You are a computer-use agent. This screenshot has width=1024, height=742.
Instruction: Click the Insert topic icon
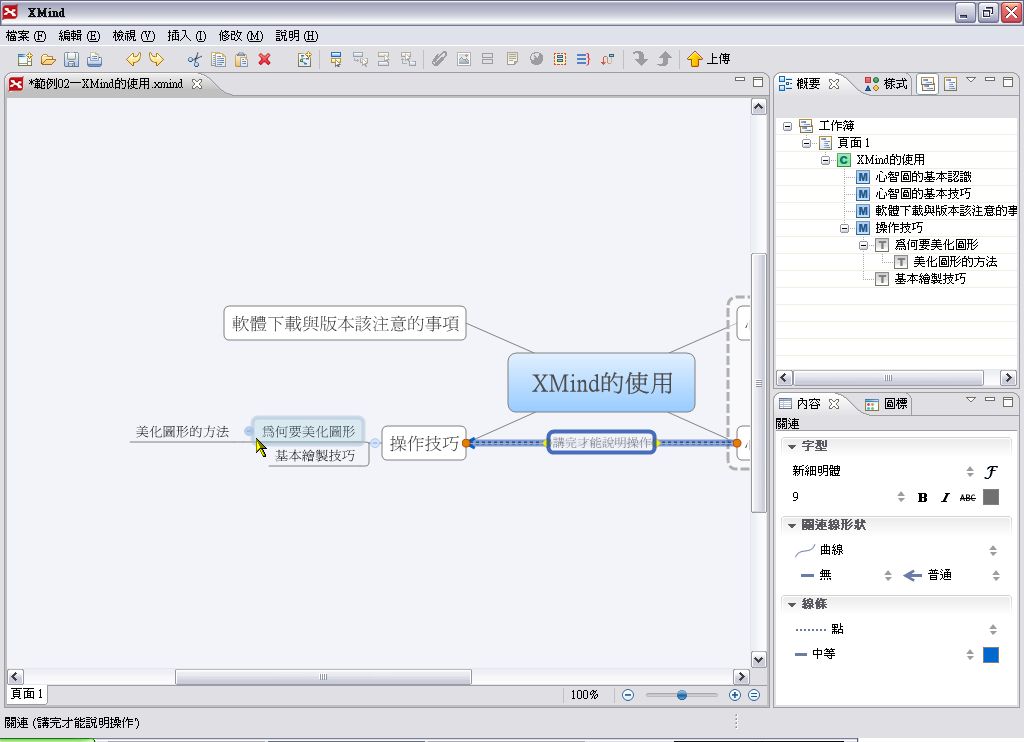[336, 59]
